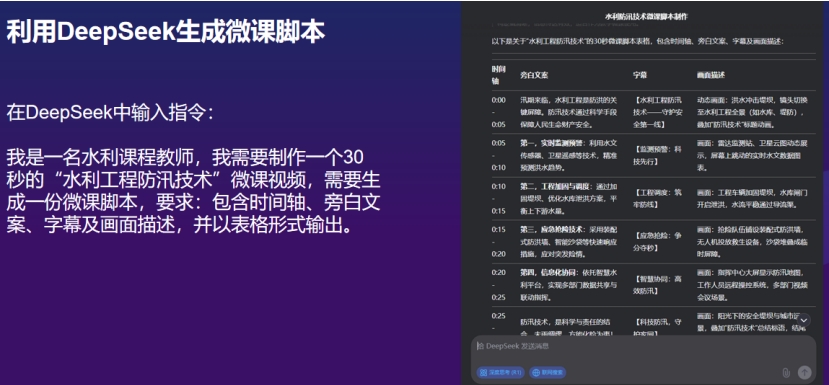Viewport: 829px width, 385px height.
Task: Click the send message arrow button
Action: pyautogui.click(x=804, y=372)
